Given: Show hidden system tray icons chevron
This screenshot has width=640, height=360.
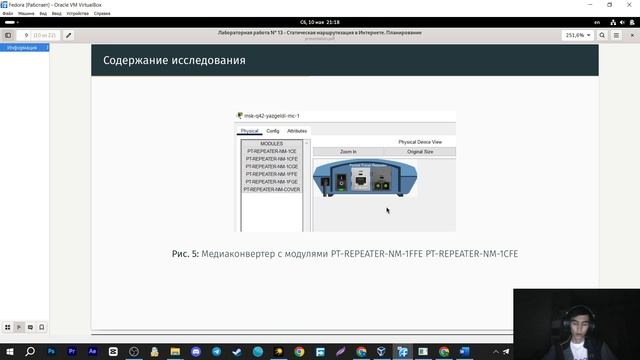Looking at the screenshot, I should point(496,352).
